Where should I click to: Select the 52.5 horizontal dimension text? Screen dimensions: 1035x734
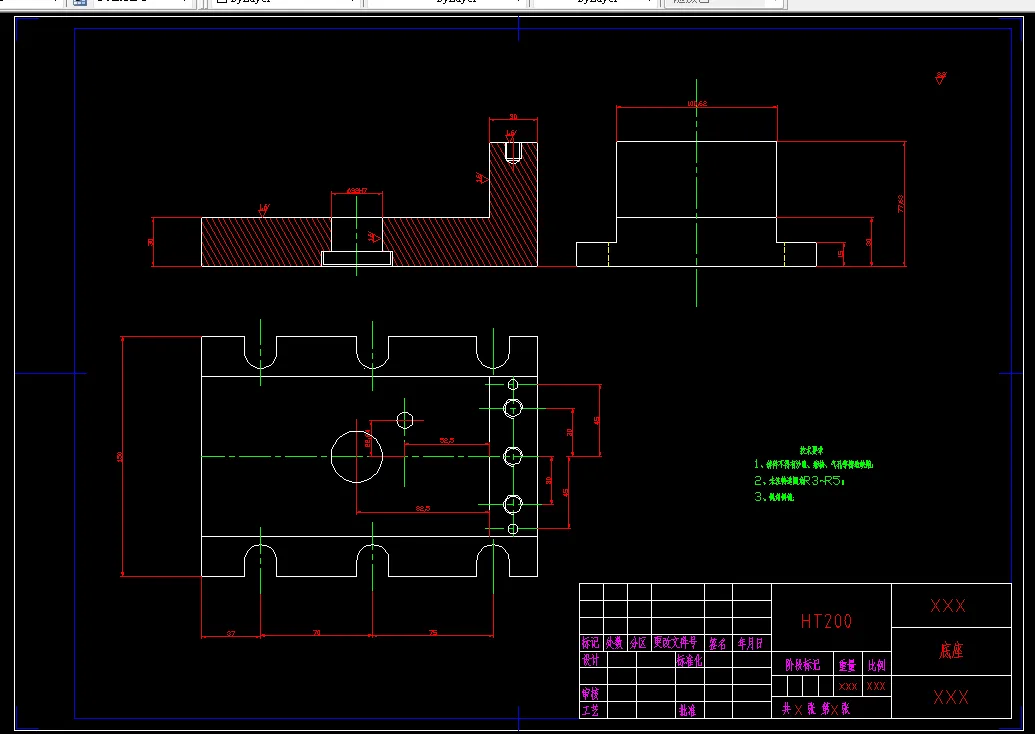click(447, 440)
